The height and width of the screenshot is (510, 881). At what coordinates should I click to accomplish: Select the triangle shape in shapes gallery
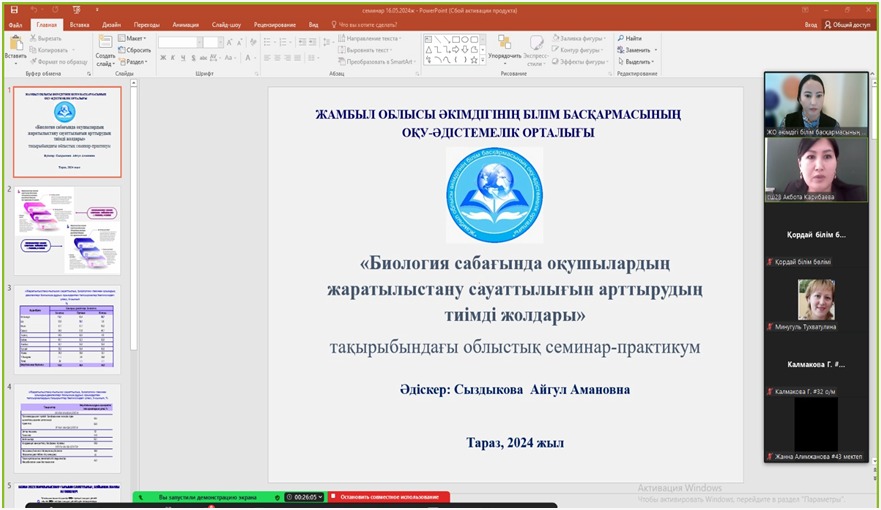pyautogui.click(x=429, y=49)
